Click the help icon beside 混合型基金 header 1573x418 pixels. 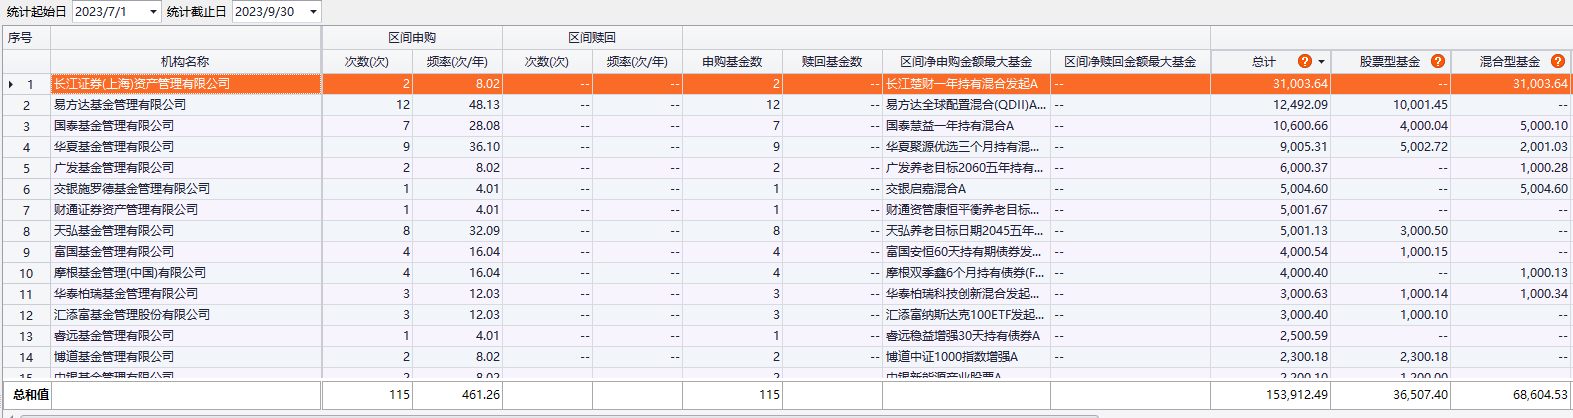click(x=1557, y=61)
